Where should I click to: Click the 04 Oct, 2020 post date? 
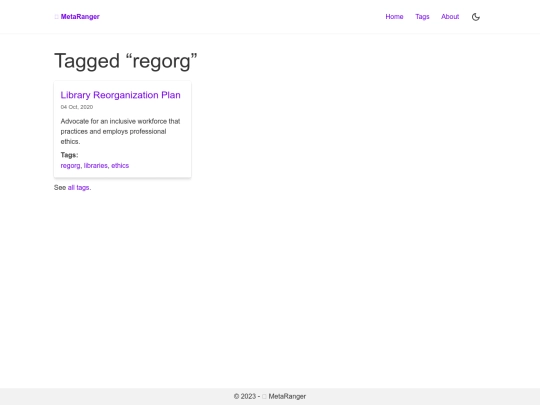pos(77,107)
